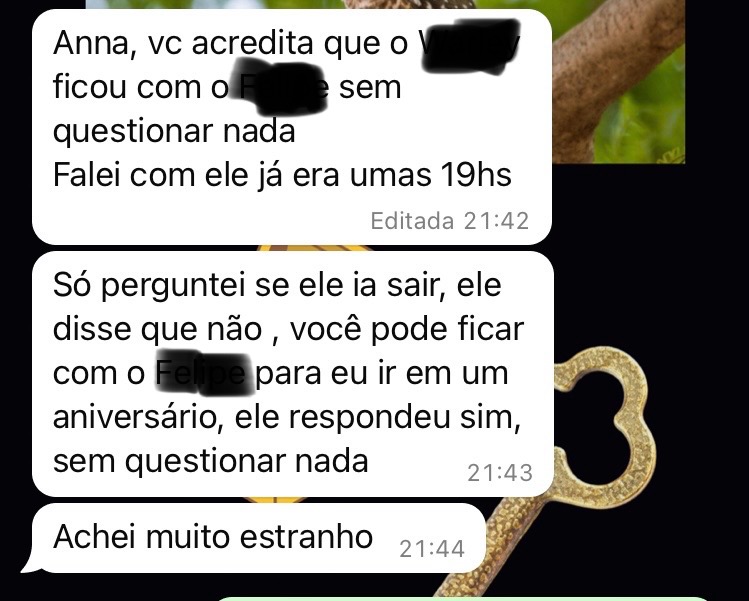The width and height of the screenshot is (749, 601).
Task: Click the redacted name after "ficou com o"
Action: pos(283,87)
